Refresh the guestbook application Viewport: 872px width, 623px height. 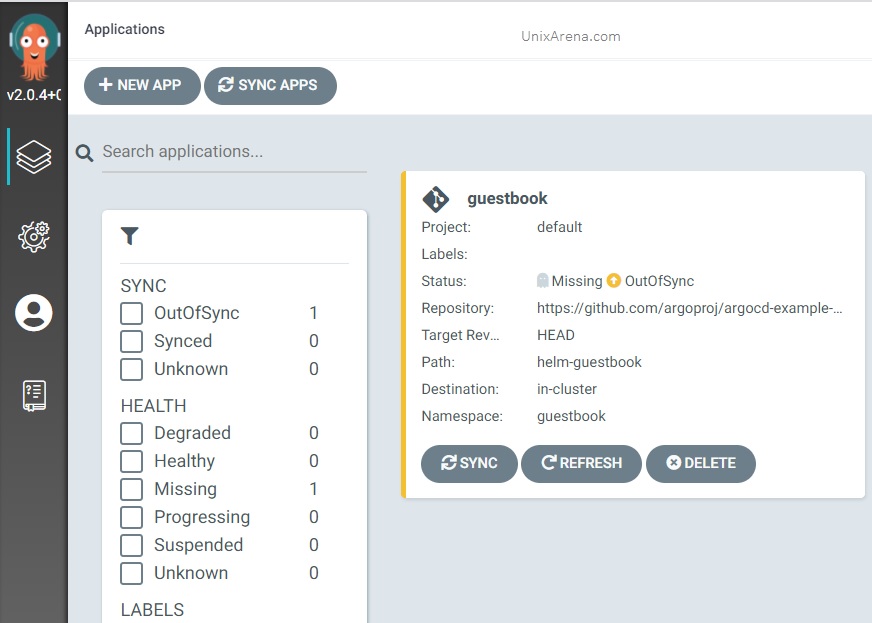[581, 463]
